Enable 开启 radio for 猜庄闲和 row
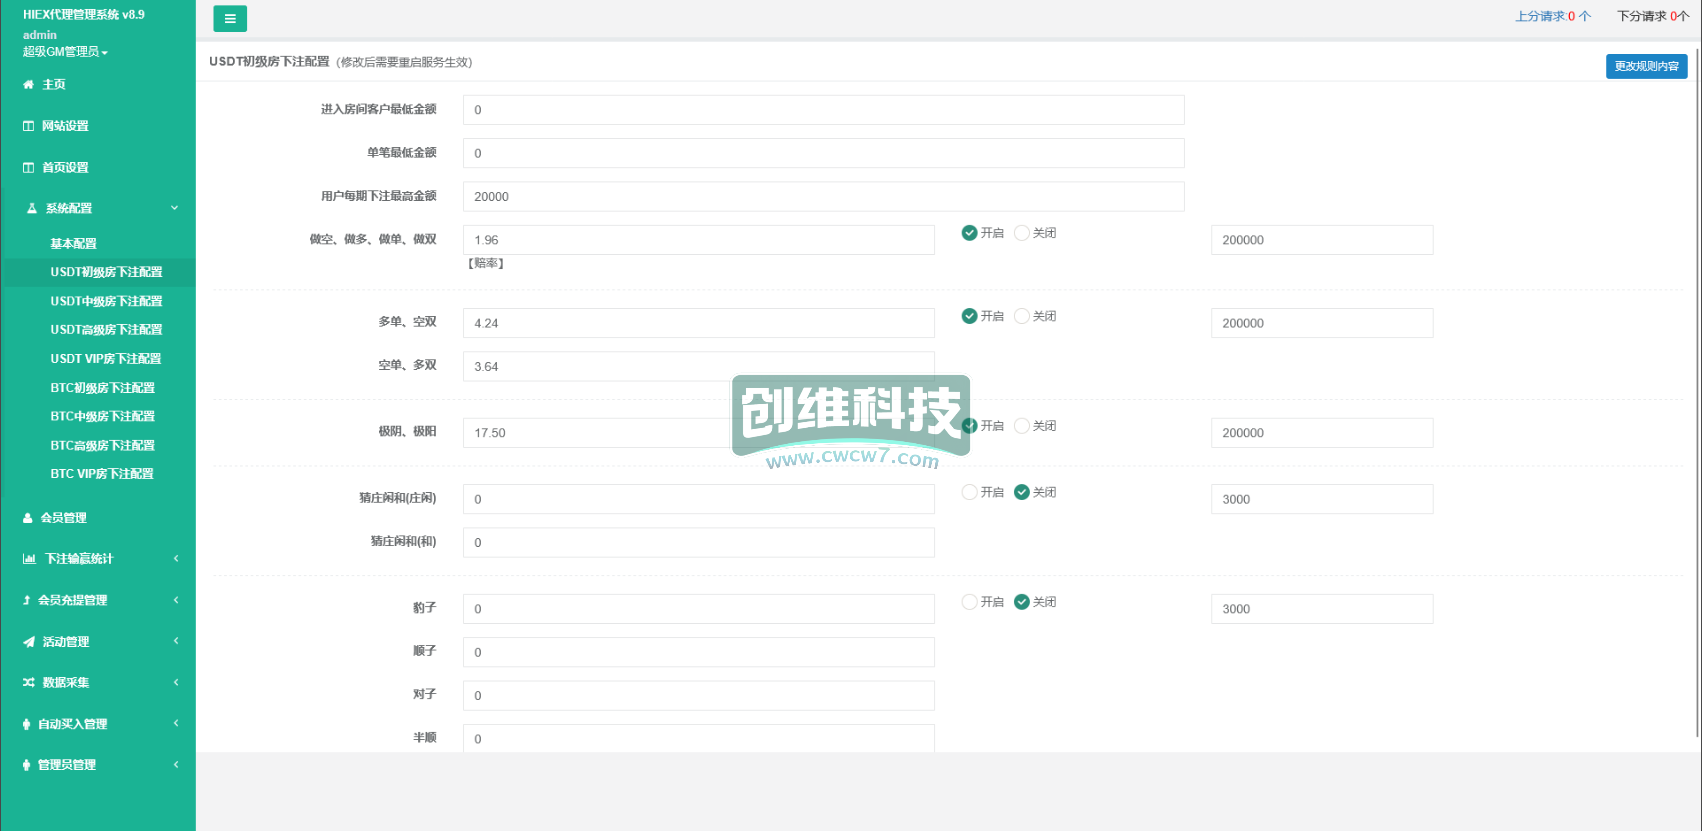Image resolution: width=1702 pixels, height=831 pixels. [x=969, y=492]
